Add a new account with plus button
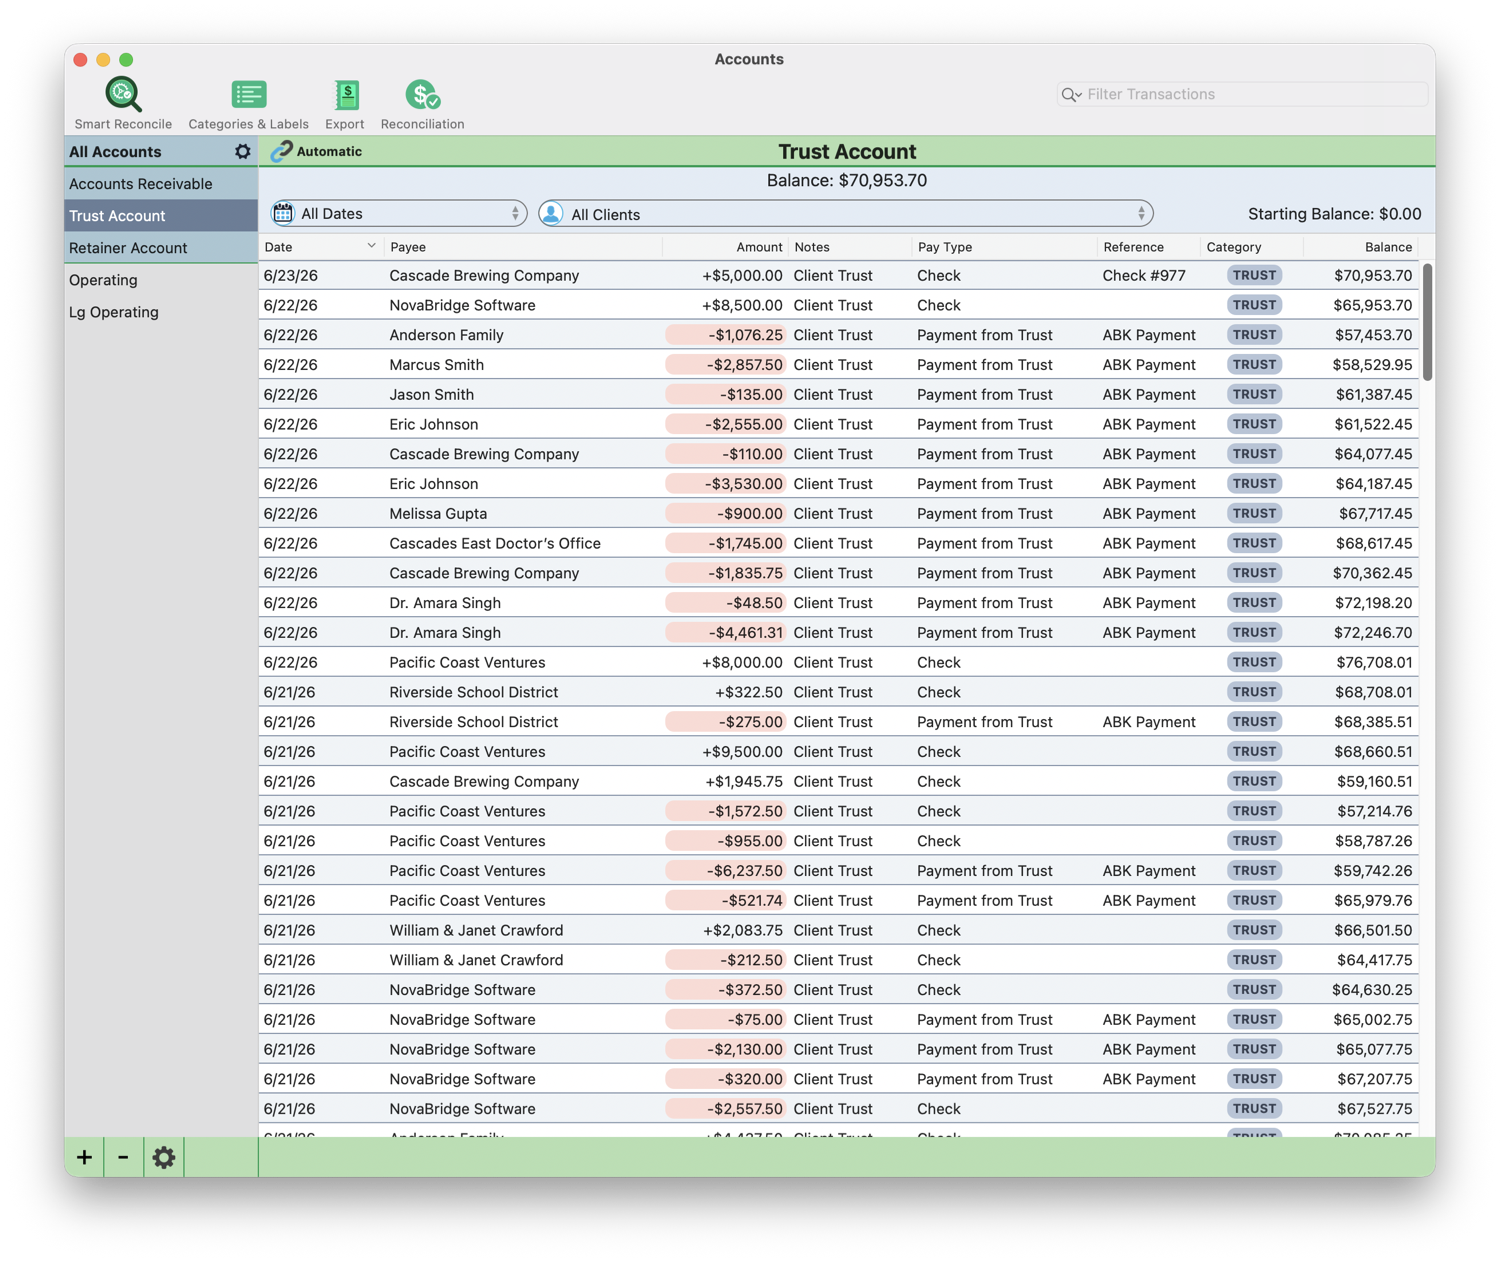Image resolution: width=1500 pixels, height=1262 pixels. click(84, 1157)
